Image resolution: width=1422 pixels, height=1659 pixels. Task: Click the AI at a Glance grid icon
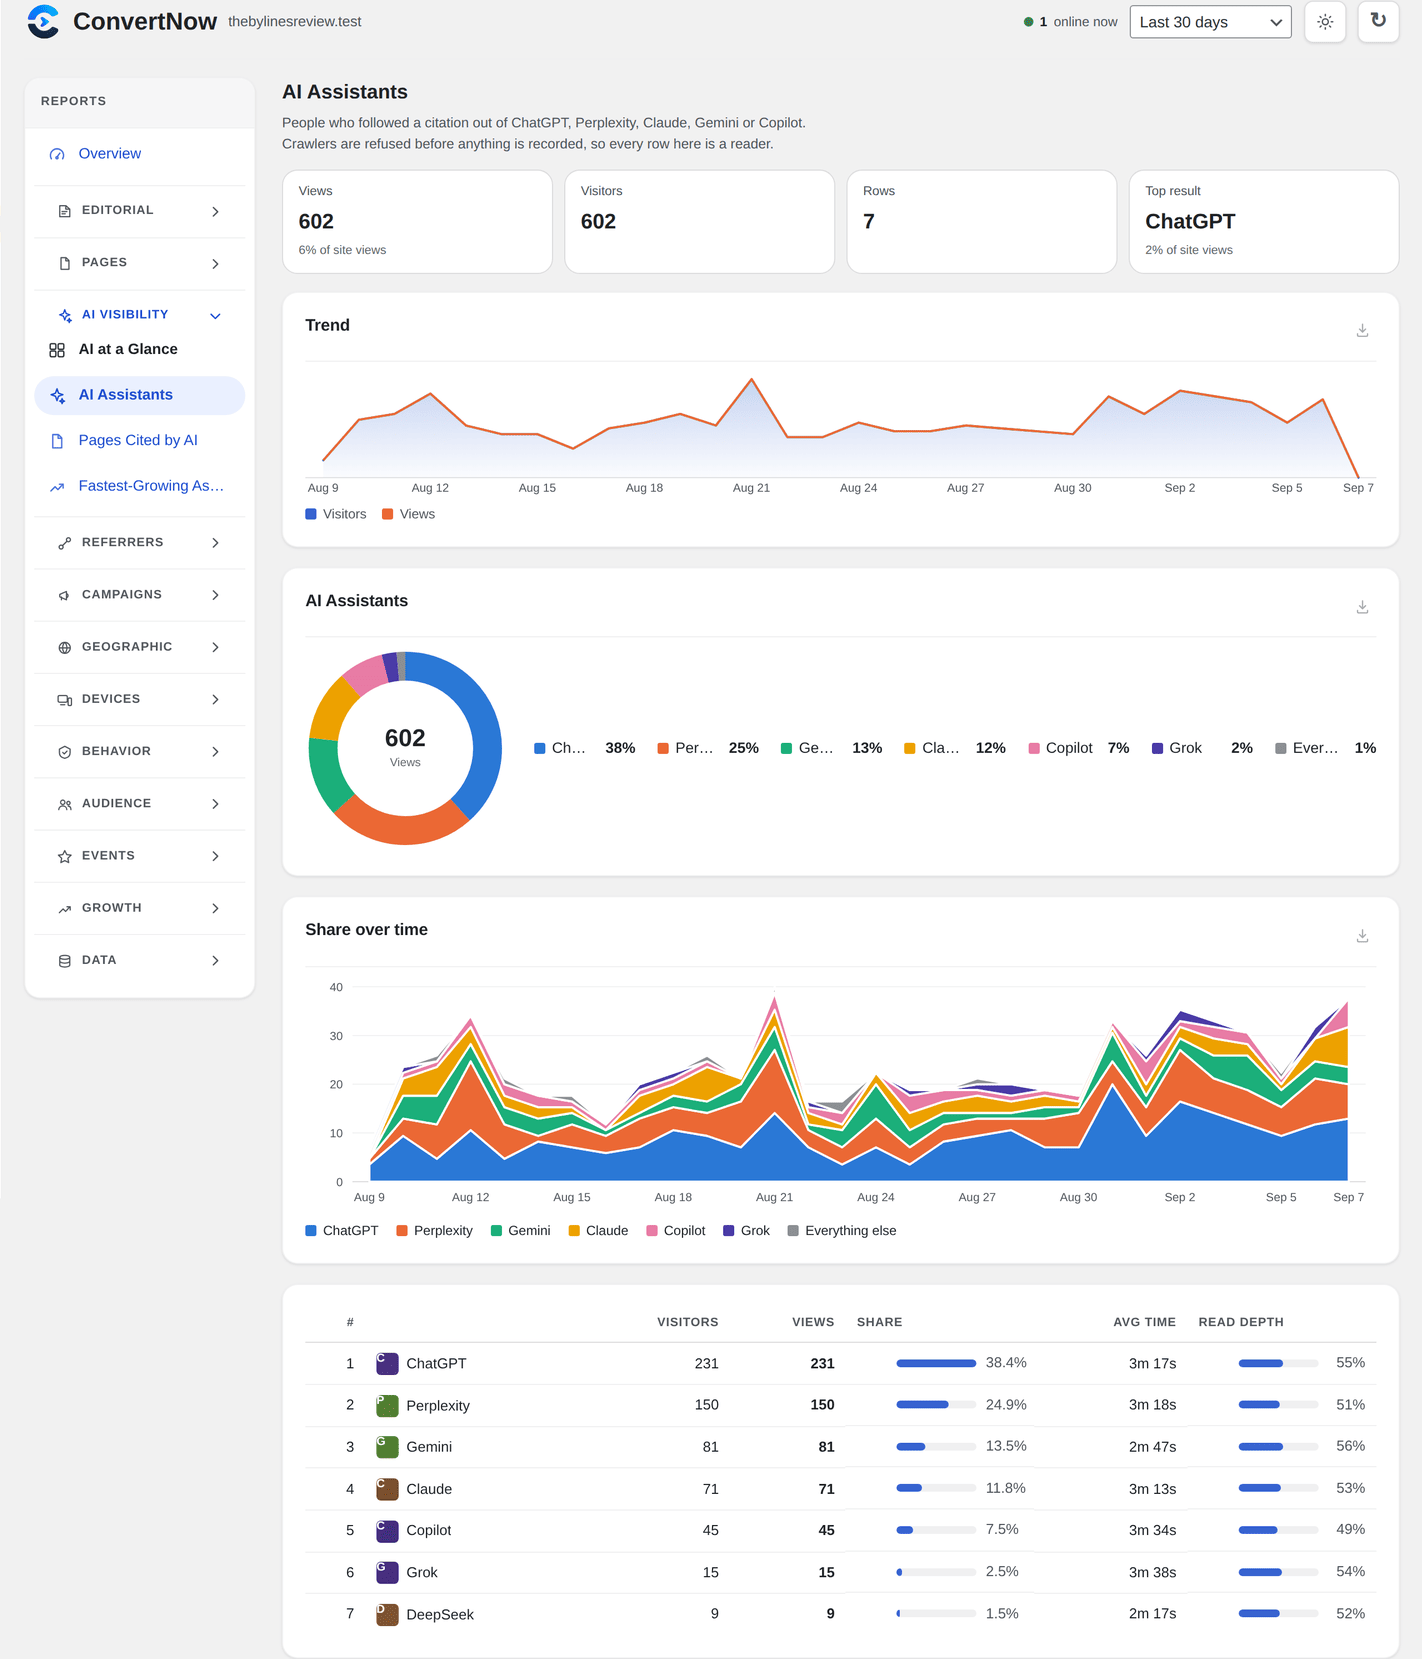click(x=57, y=350)
